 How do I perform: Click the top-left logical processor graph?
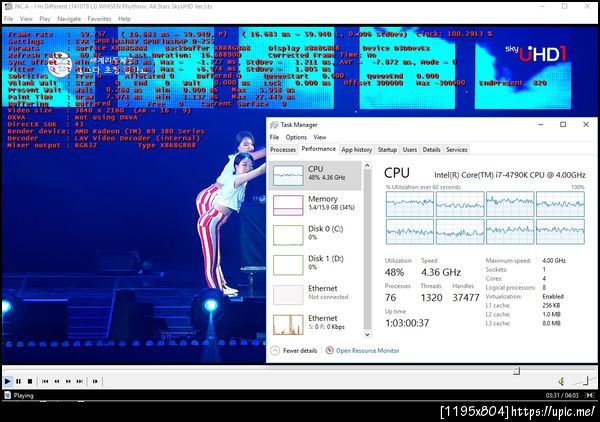(409, 204)
